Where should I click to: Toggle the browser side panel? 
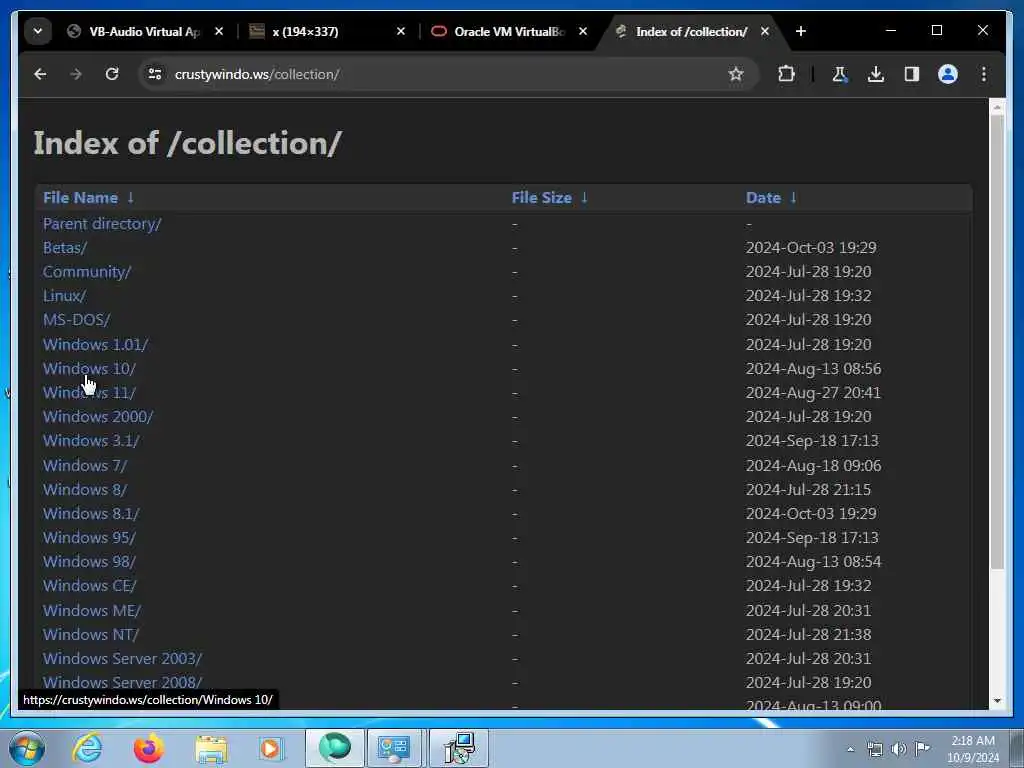point(912,74)
